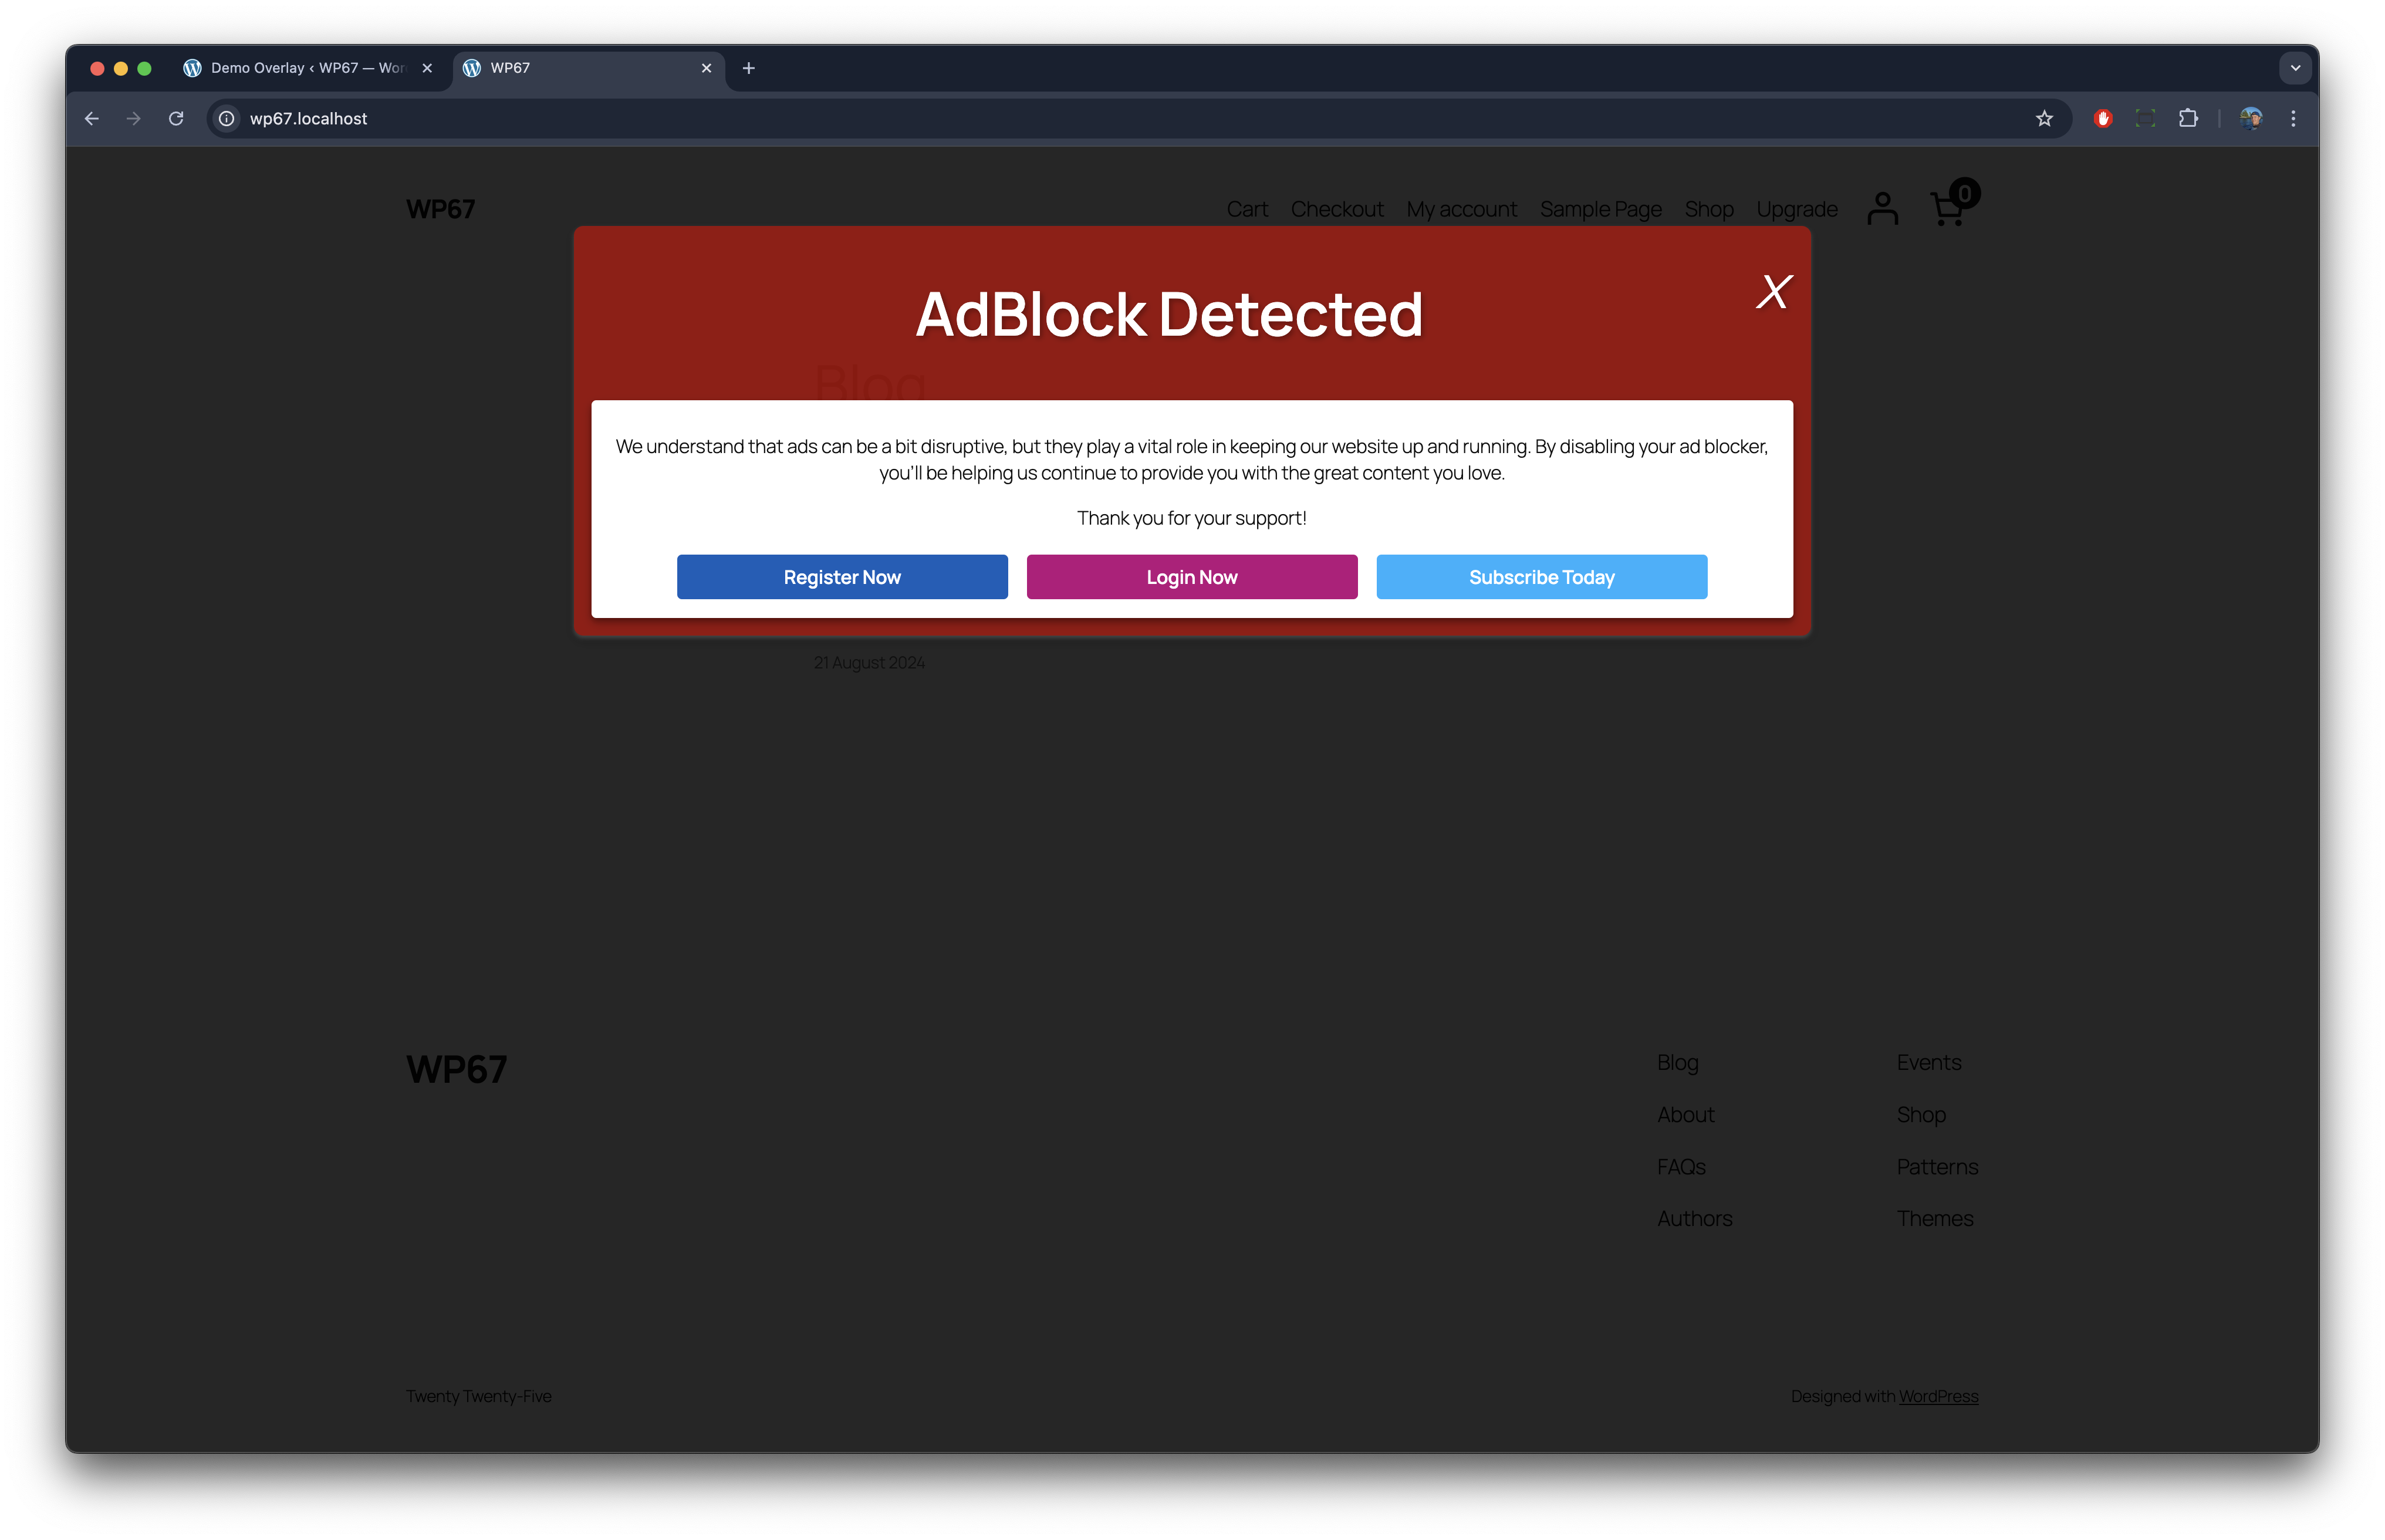Image resolution: width=2385 pixels, height=1540 pixels.
Task: Expand the tab search dropdown arrow
Action: [x=2295, y=68]
